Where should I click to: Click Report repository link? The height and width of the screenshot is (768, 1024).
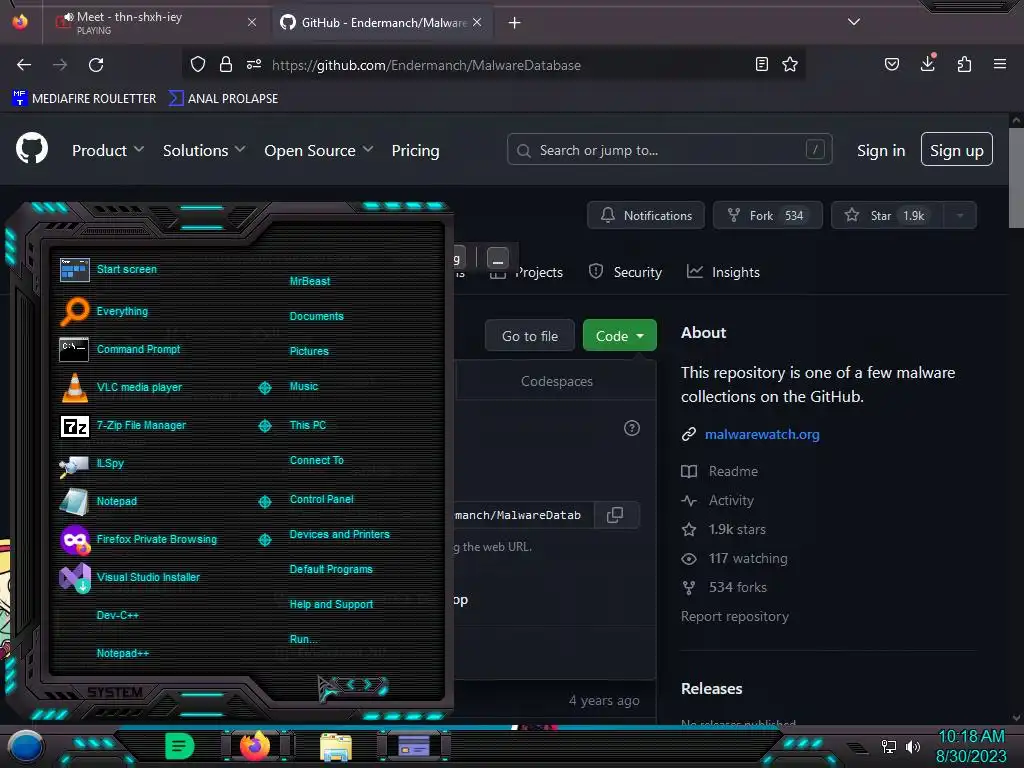click(735, 616)
